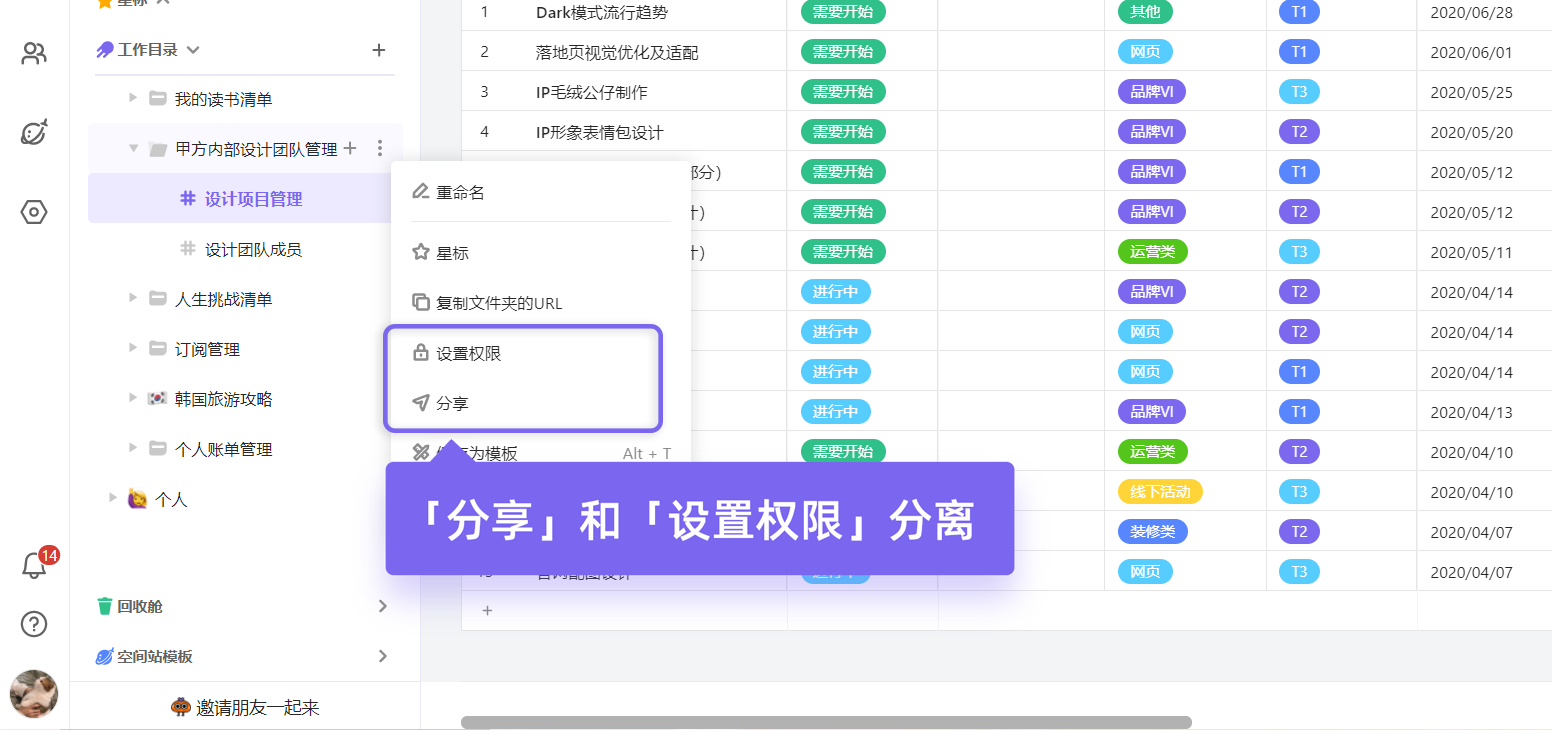The height and width of the screenshot is (730, 1552).
Task: Add a file inside 甲方内部设计团队管理 folder
Action: click(350, 149)
